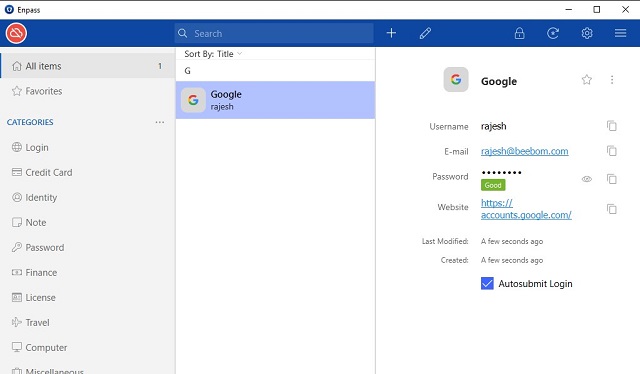Click the rajesh username value
This screenshot has height=374, width=640.
[493, 126]
